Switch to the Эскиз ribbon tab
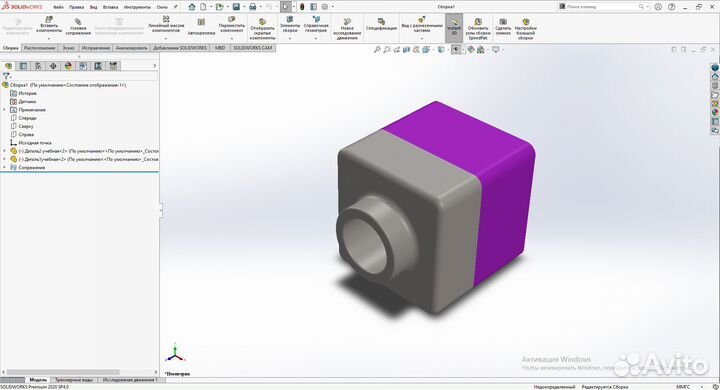Screen dimensions: 720x390 pyautogui.click(x=68, y=48)
